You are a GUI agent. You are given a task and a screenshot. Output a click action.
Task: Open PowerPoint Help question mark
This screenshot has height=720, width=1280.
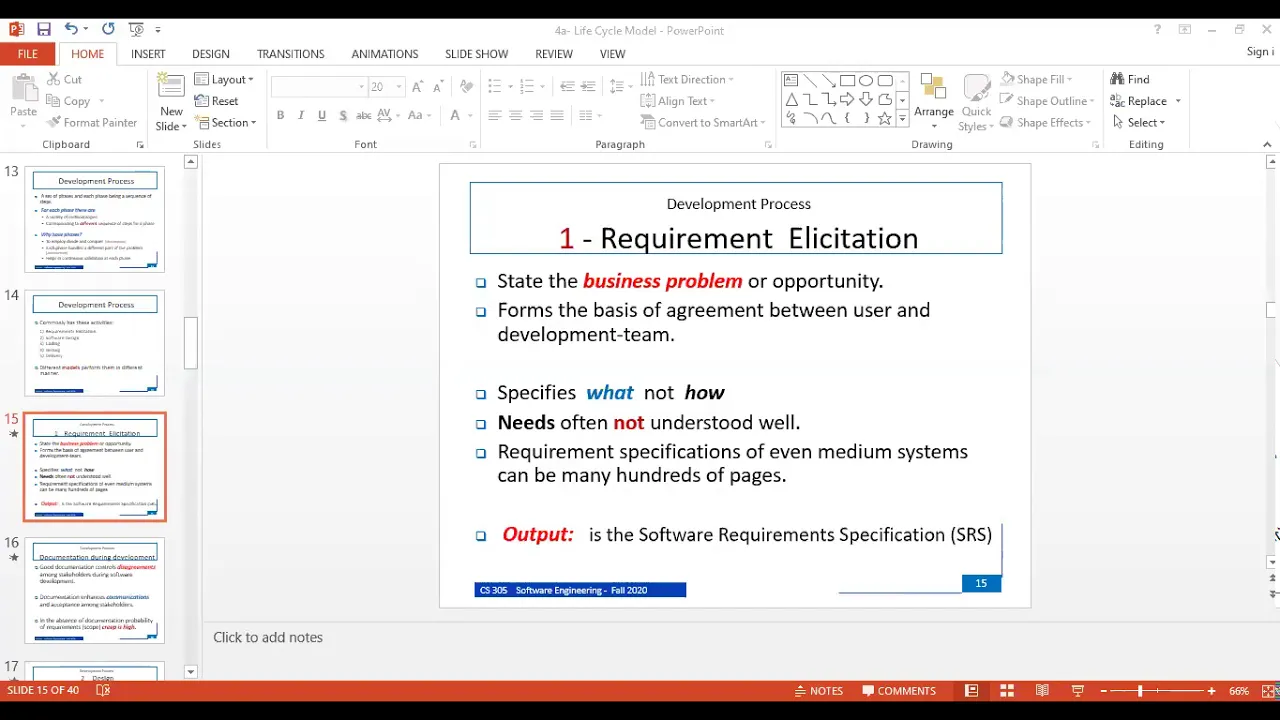1157,30
